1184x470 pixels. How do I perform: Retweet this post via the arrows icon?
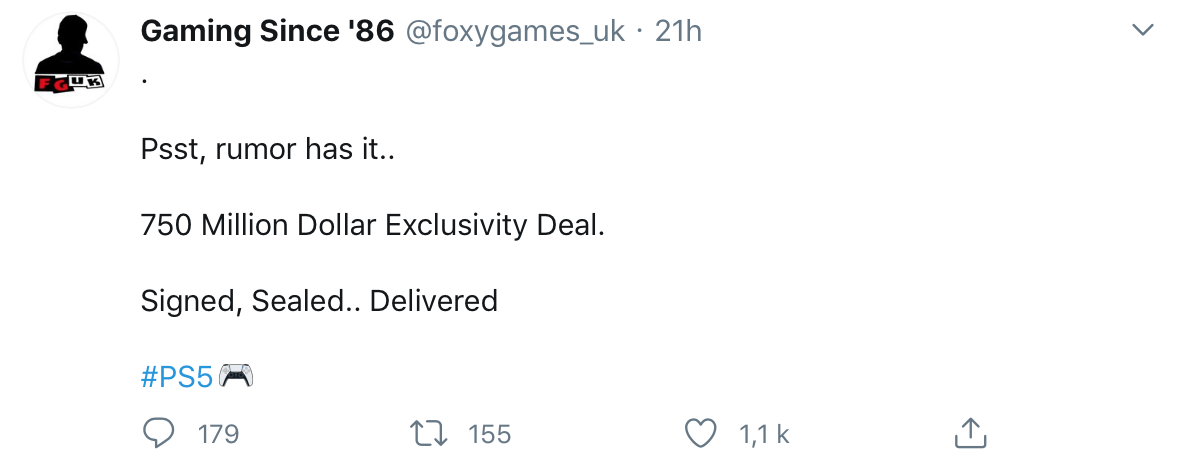click(429, 433)
